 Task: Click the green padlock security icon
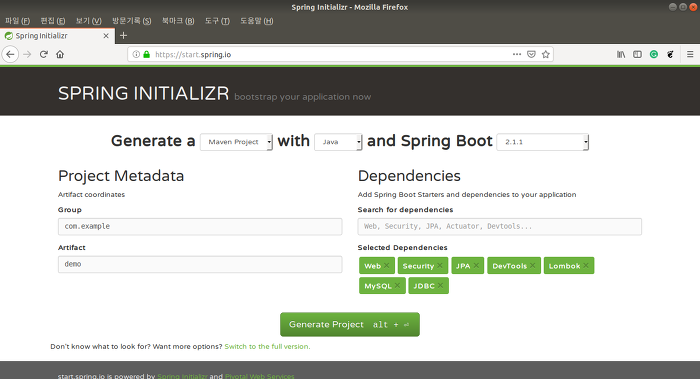tap(146, 54)
